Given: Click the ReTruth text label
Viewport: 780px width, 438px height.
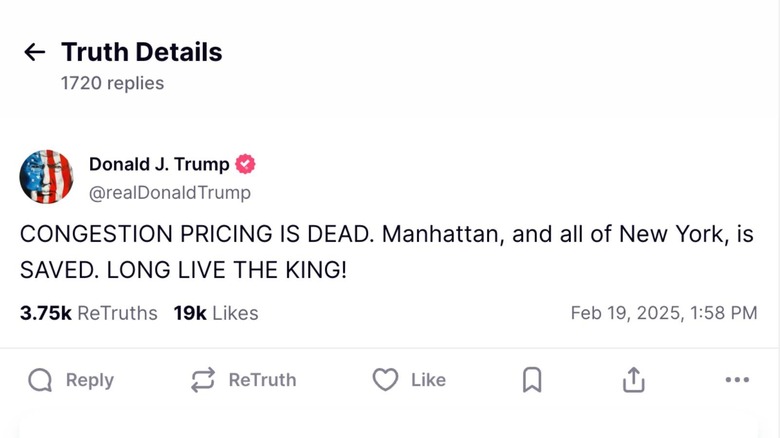Looking at the screenshot, I should [x=262, y=380].
